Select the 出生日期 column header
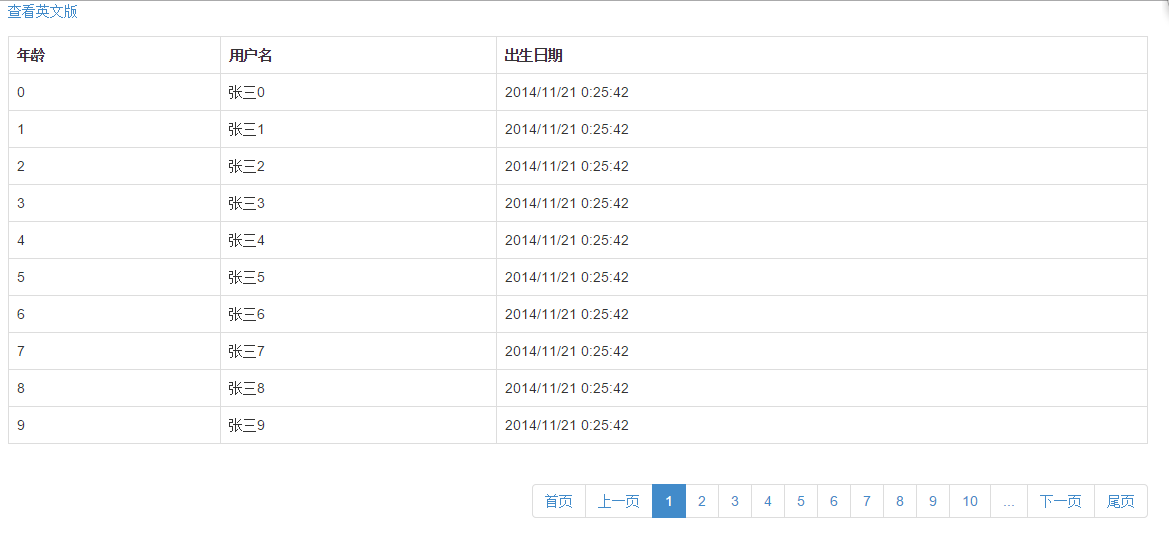The image size is (1169, 549). pos(822,55)
